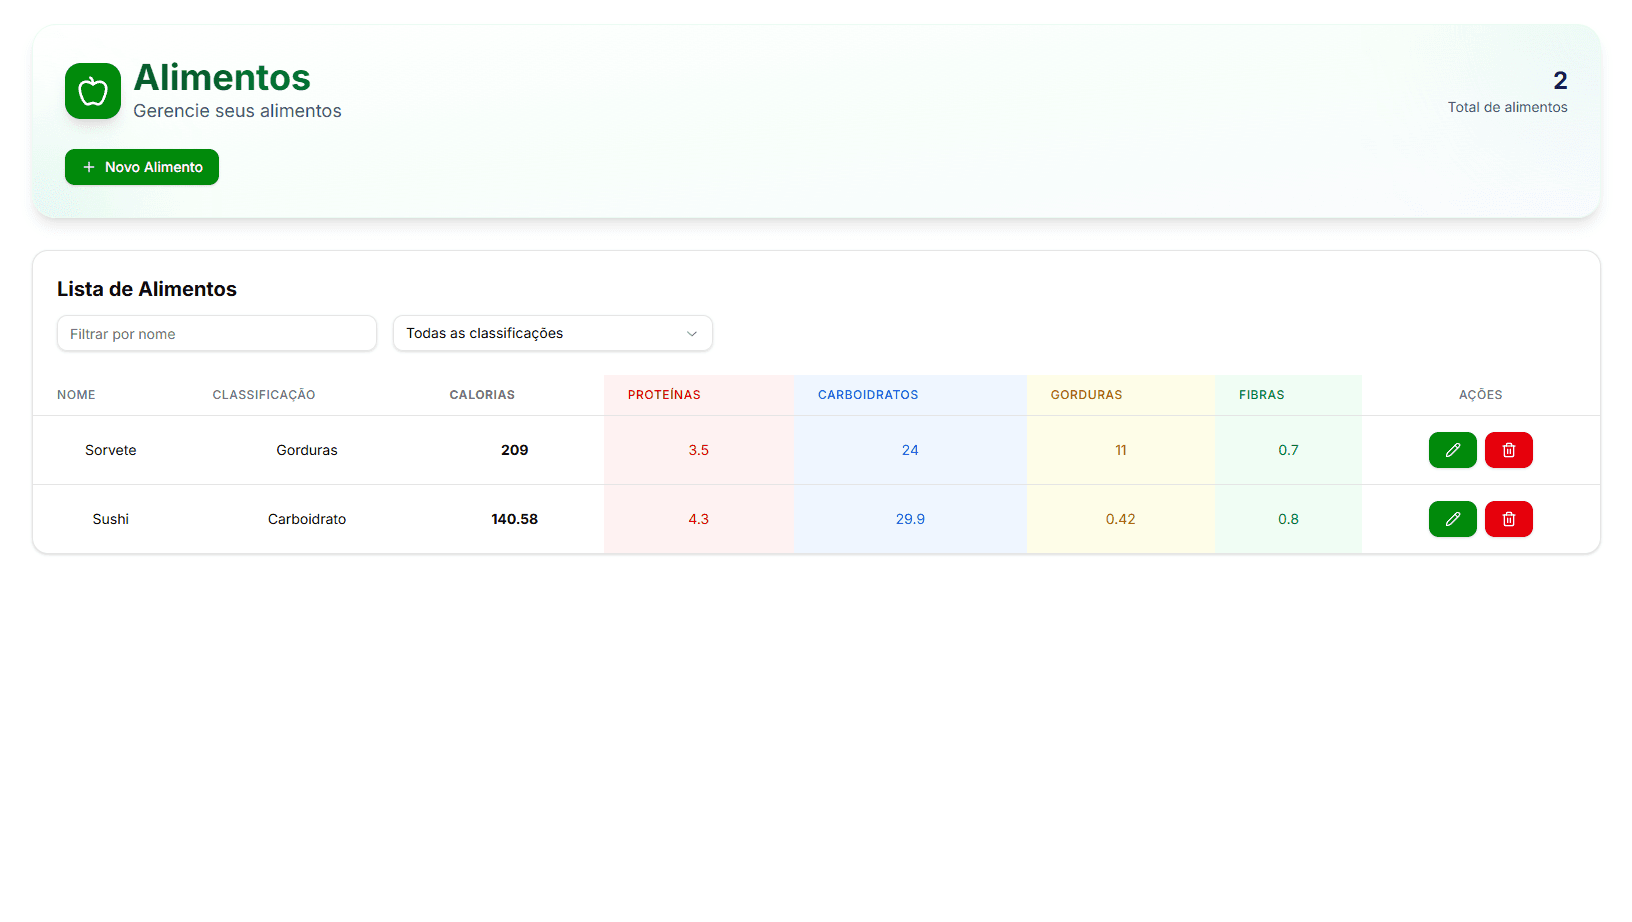Click the fiber value 0.7
Viewport: 1632px width, 922px height.
tap(1288, 450)
